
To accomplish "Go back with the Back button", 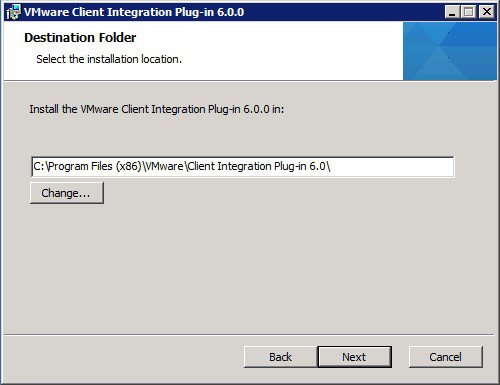I will [280, 357].
